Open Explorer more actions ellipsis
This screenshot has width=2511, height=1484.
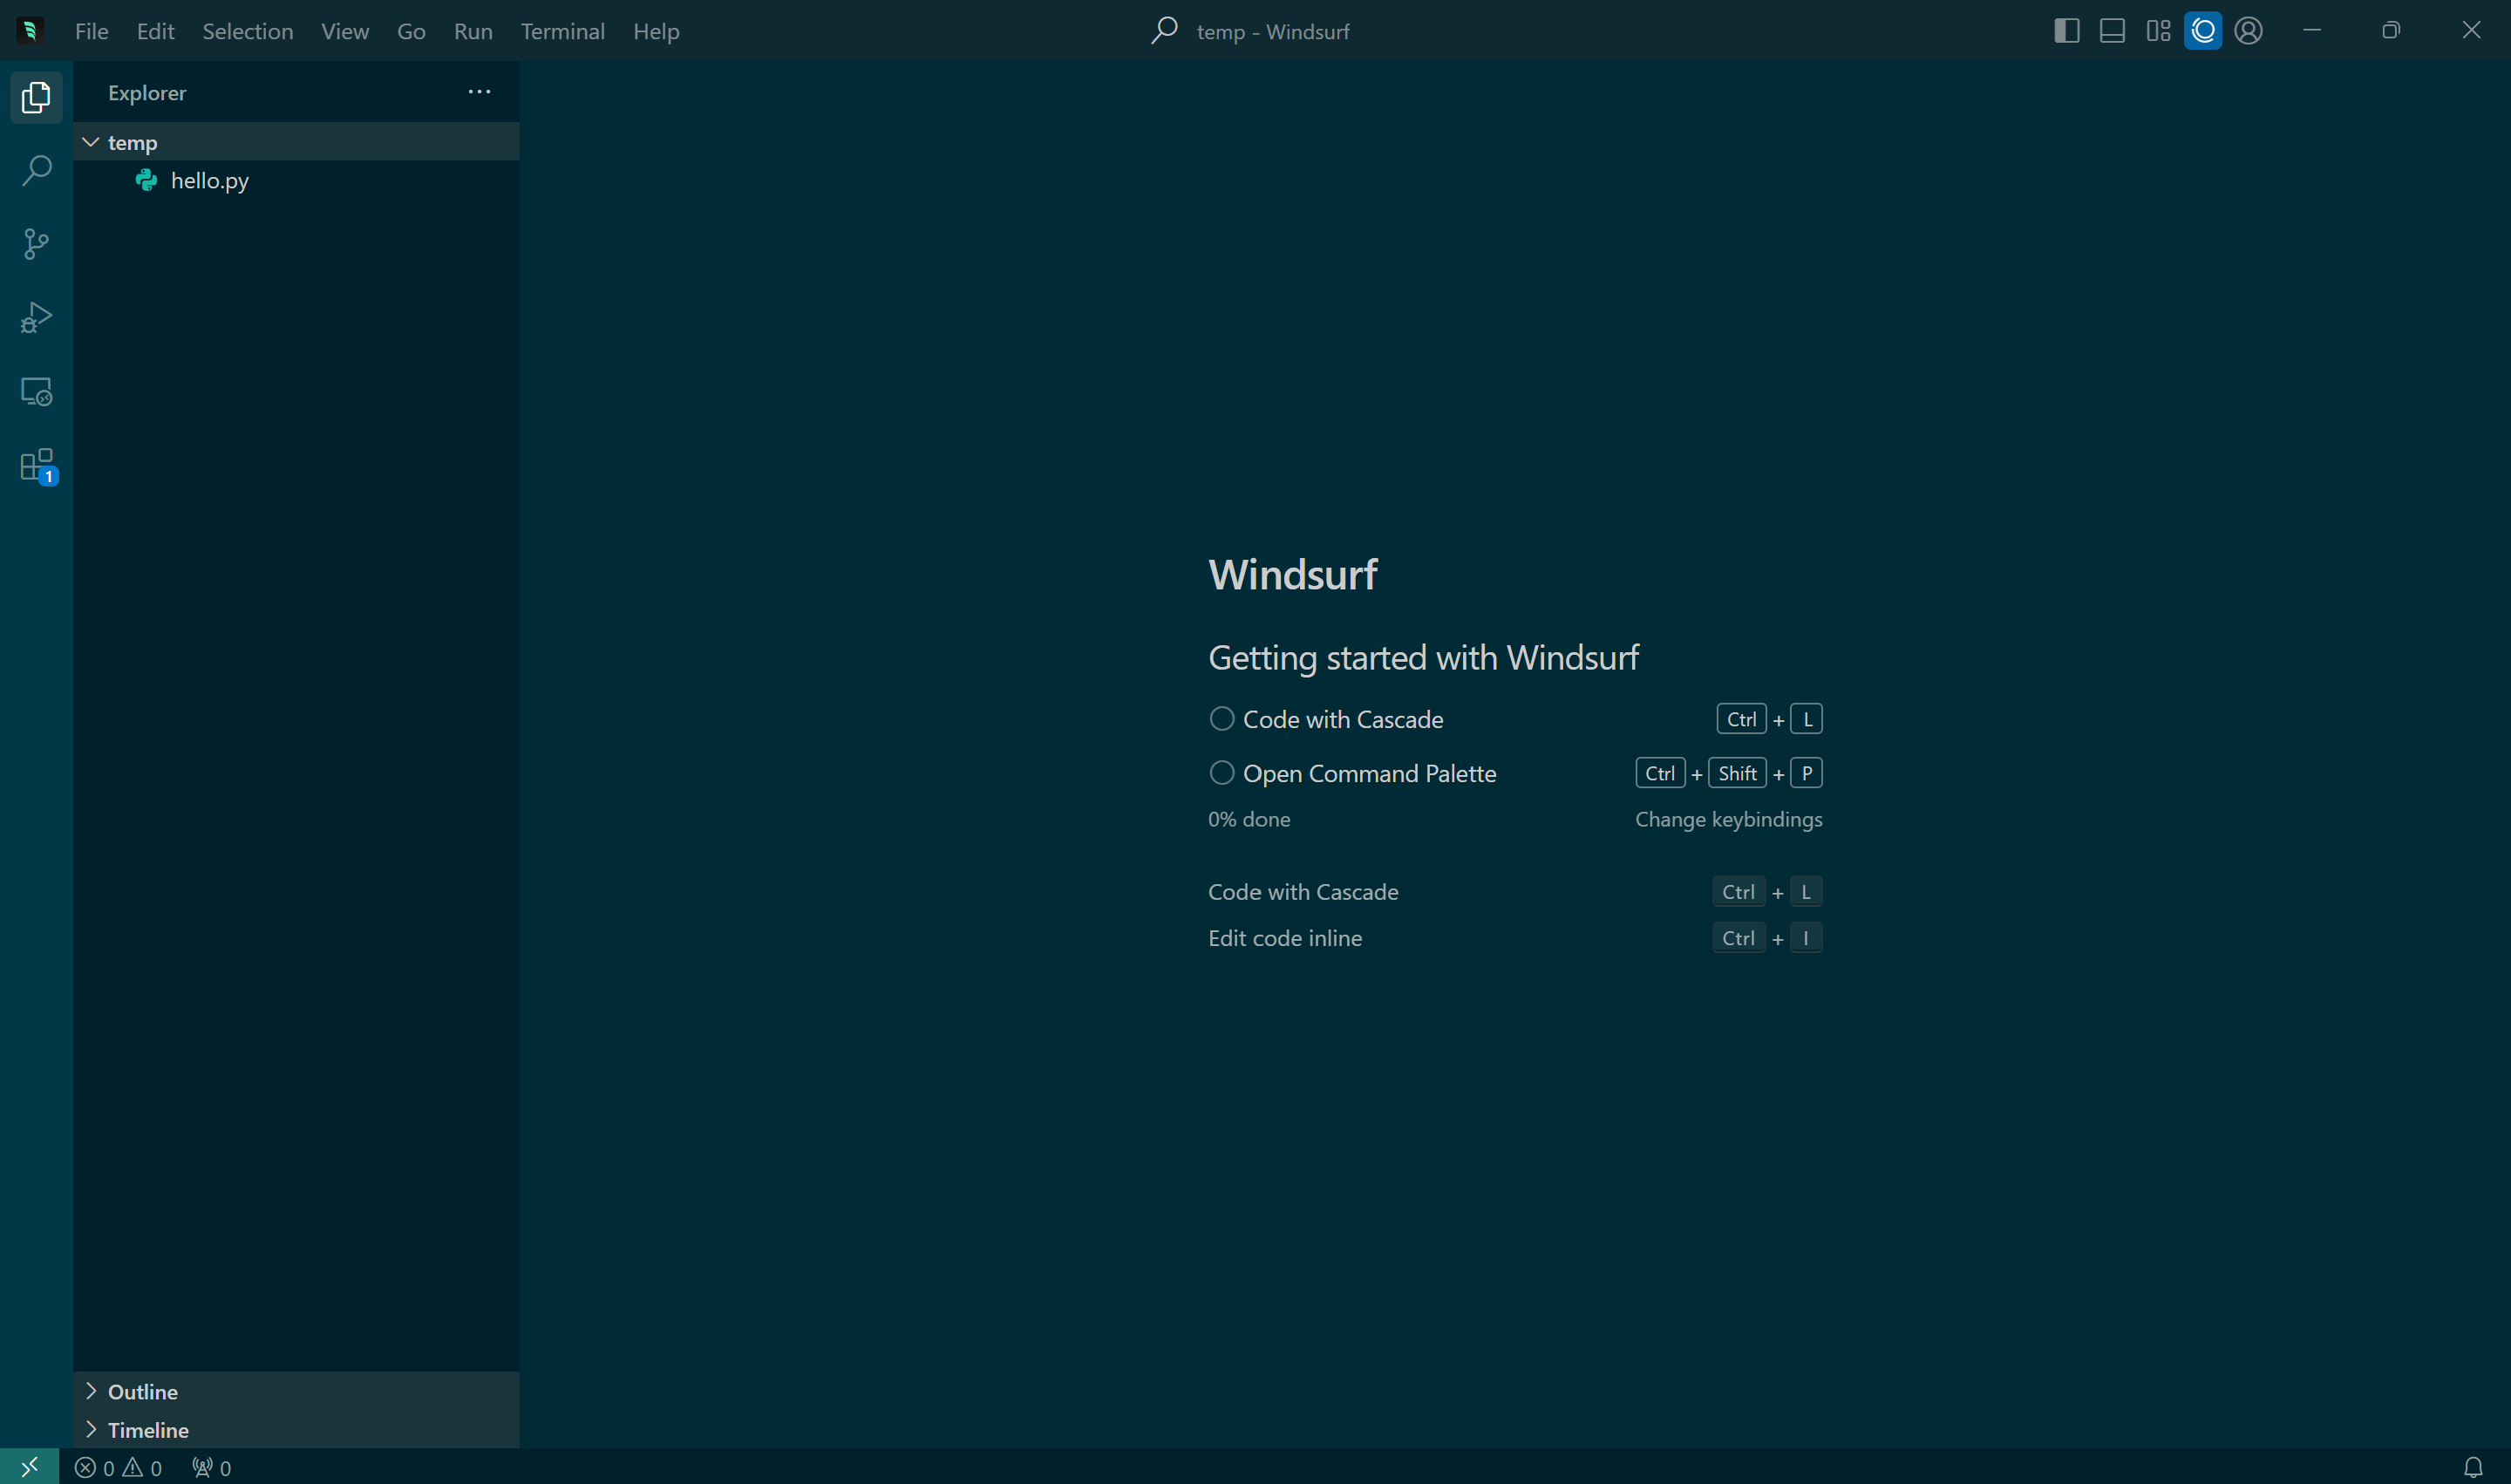click(479, 92)
